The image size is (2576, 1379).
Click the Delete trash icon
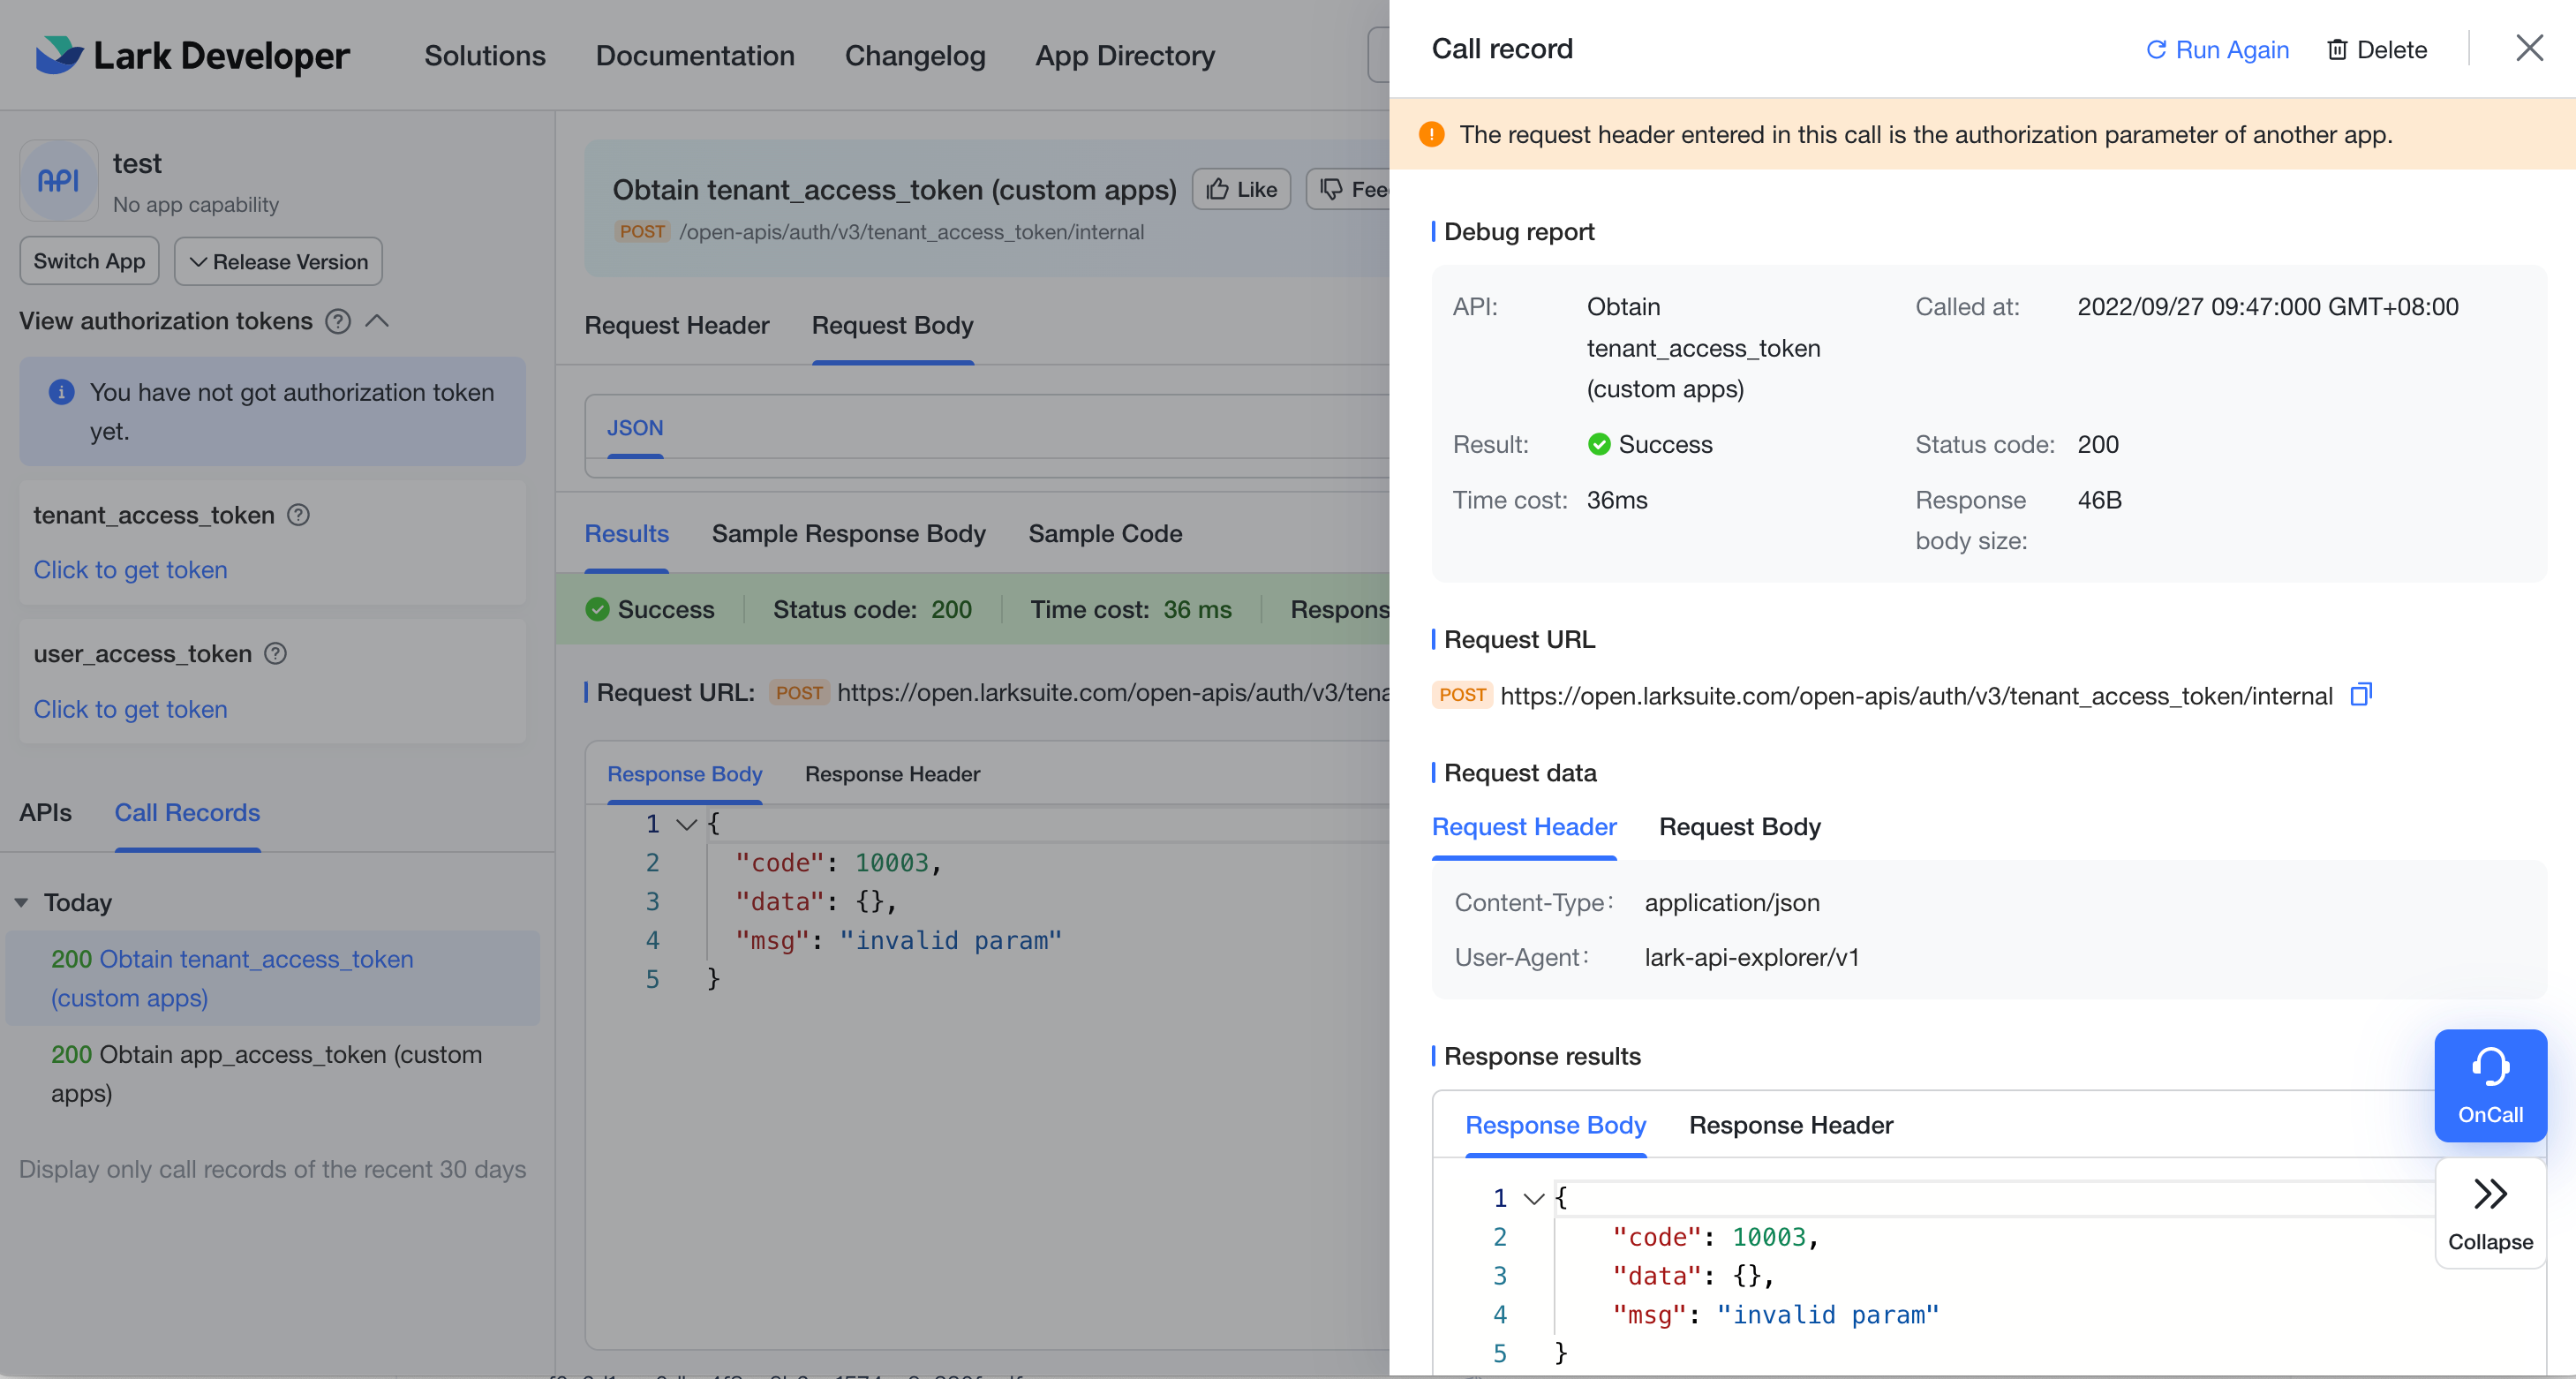pos(2337,50)
